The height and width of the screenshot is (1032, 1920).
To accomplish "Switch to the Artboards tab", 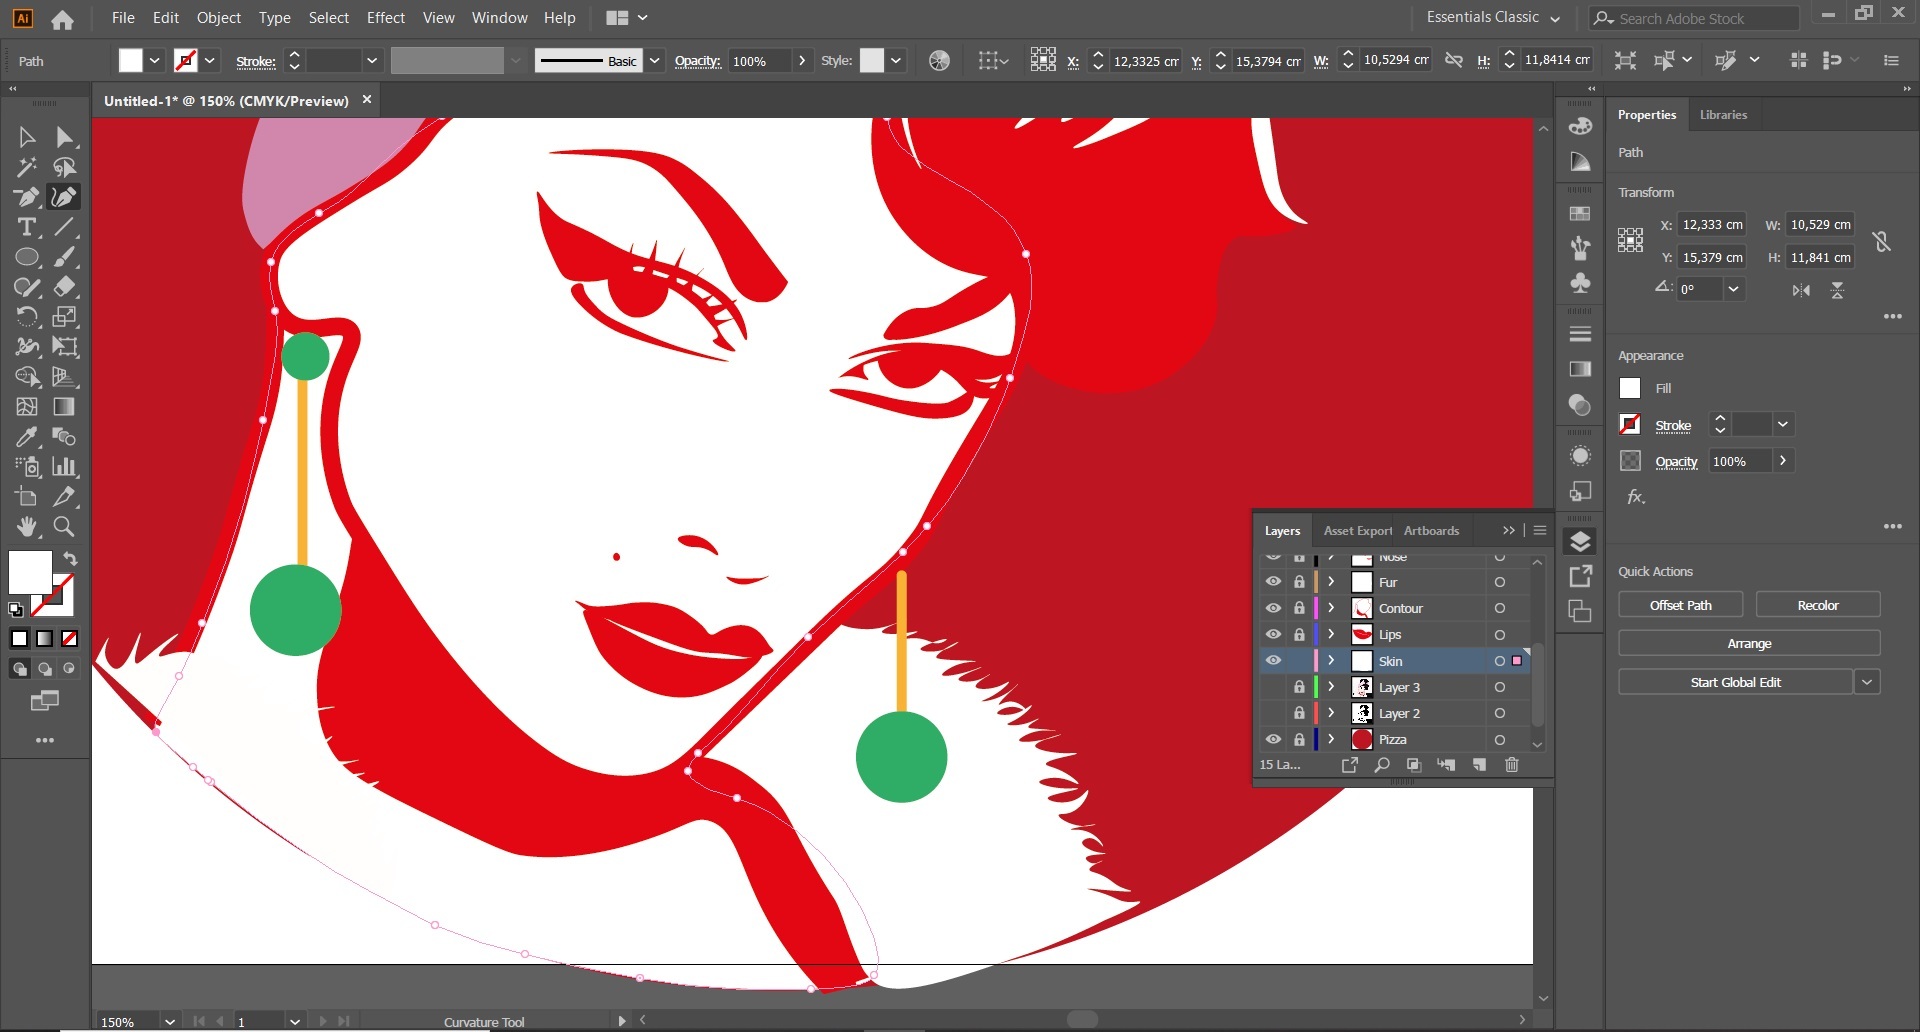I will (1431, 531).
